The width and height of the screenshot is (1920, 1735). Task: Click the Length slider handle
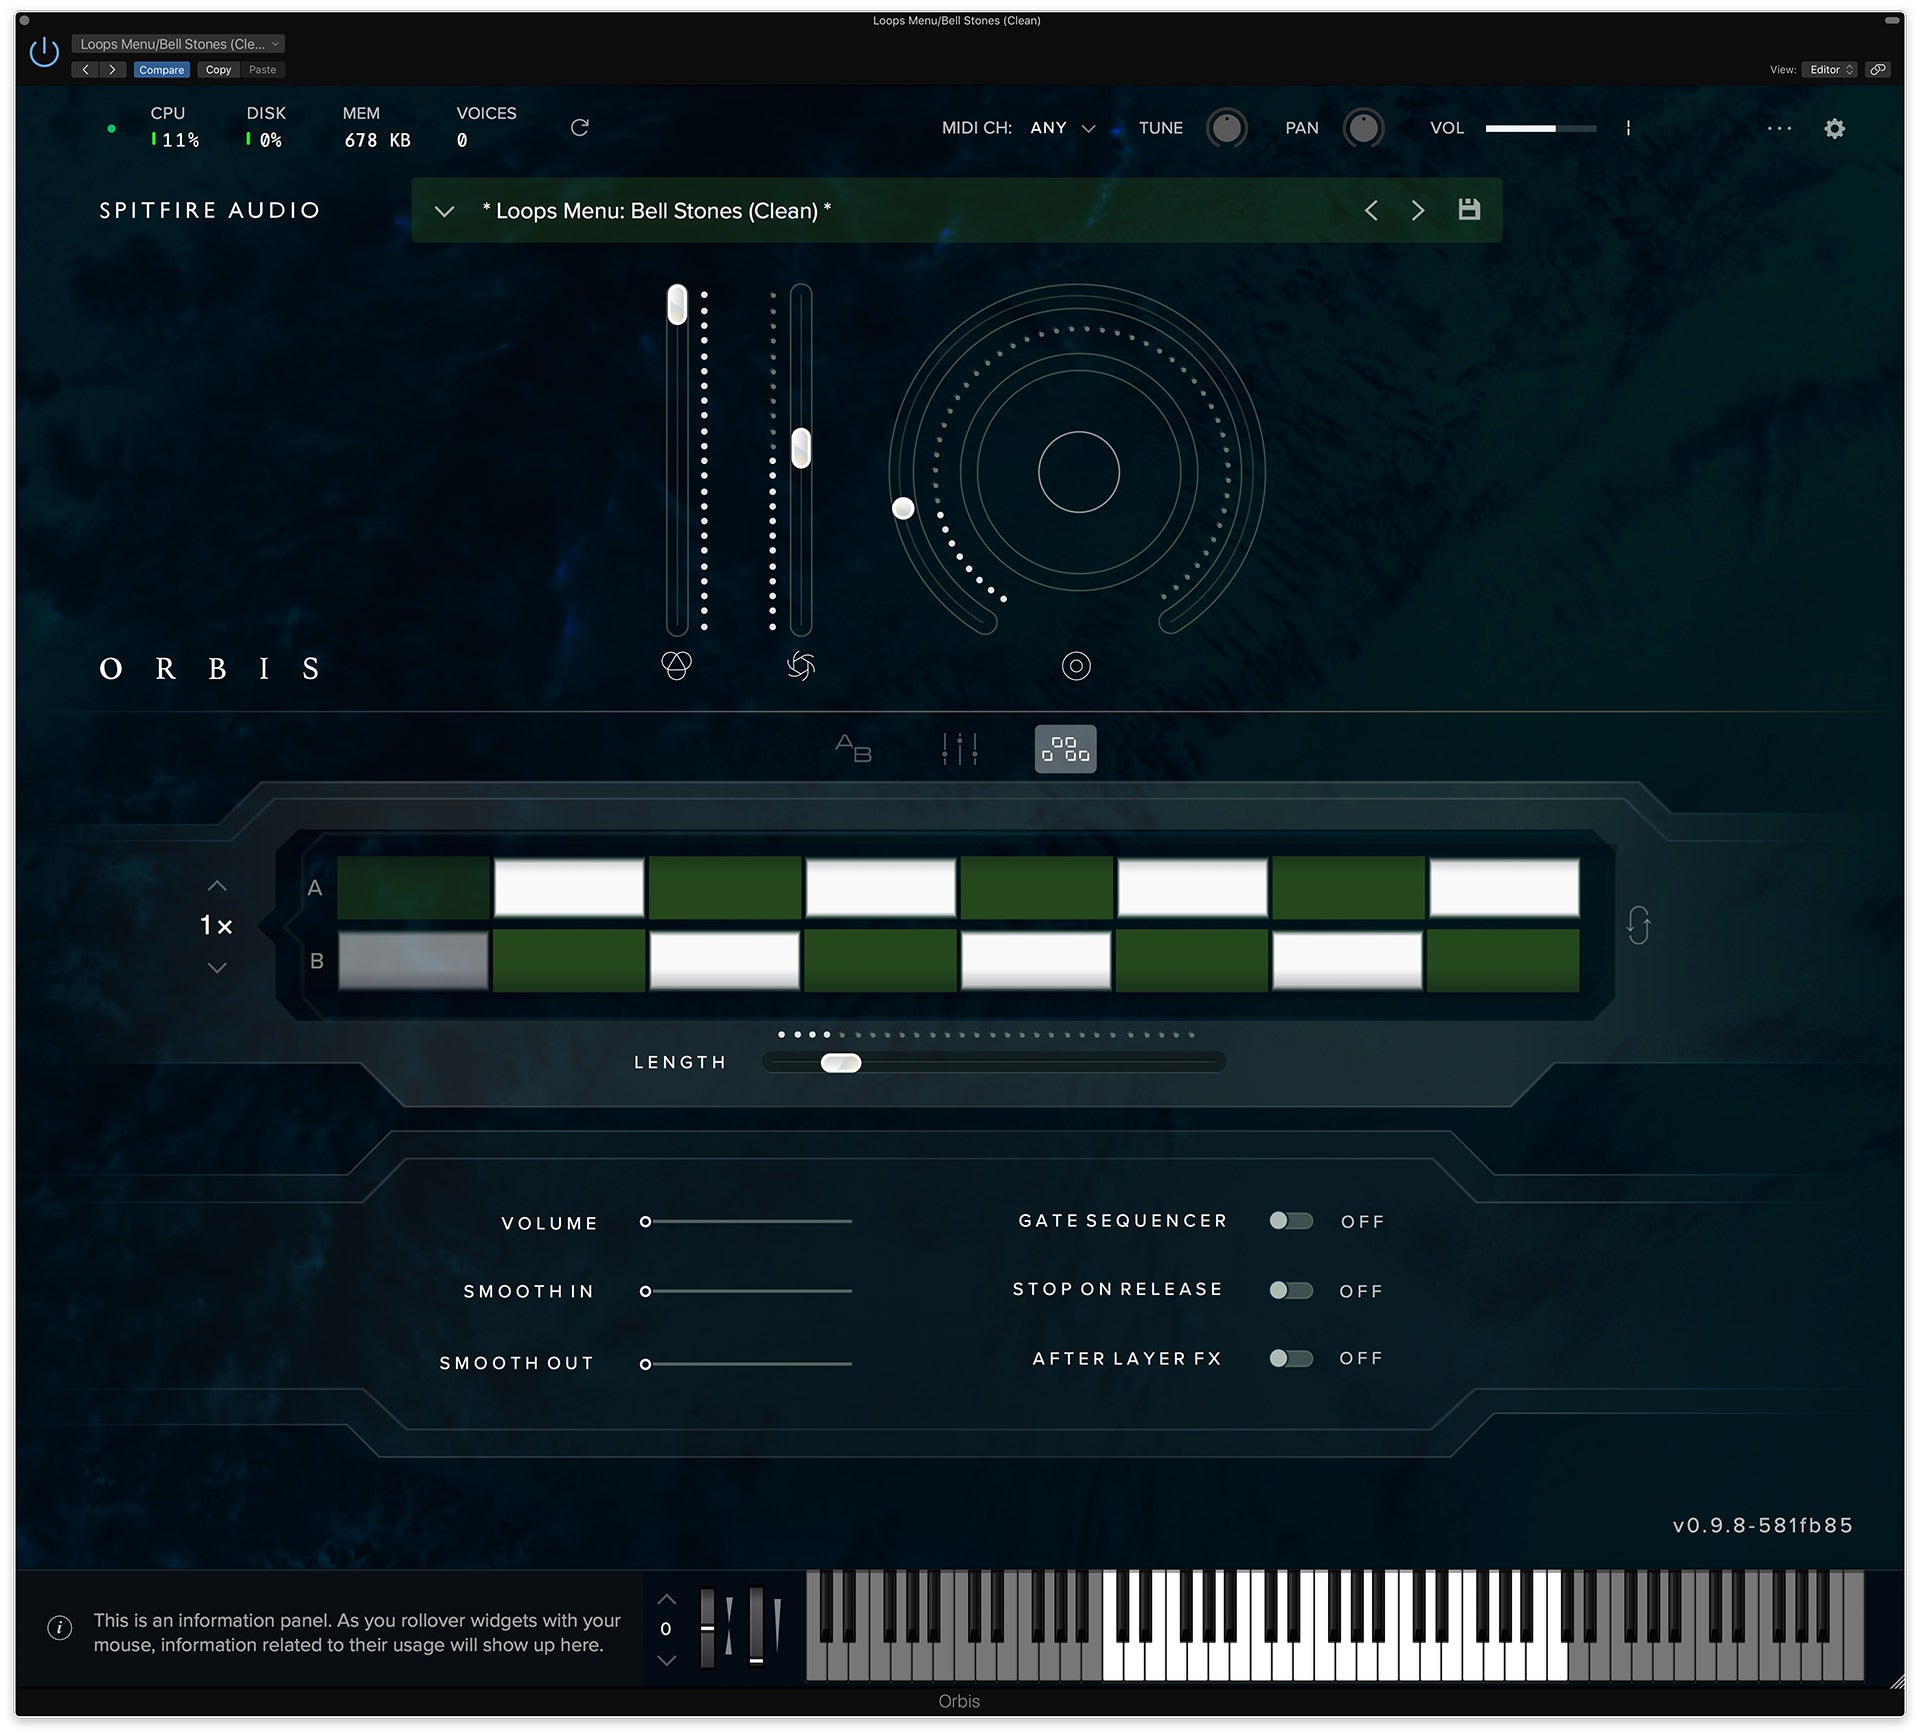point(841,1063)
